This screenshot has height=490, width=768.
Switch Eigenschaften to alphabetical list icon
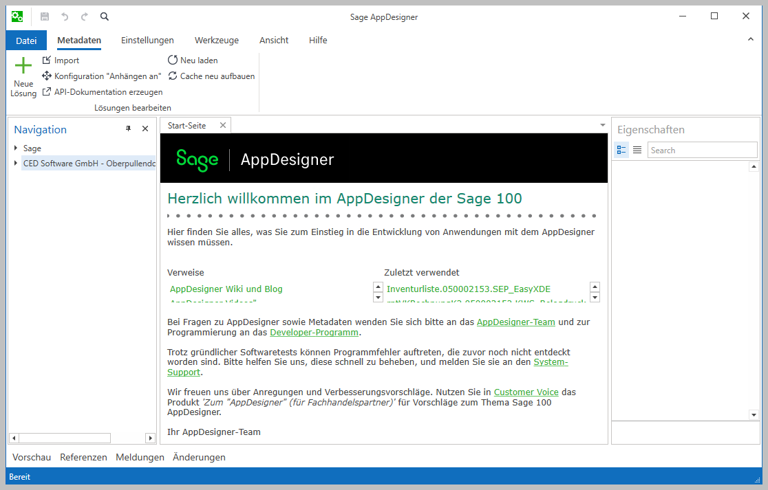(637, 150)
